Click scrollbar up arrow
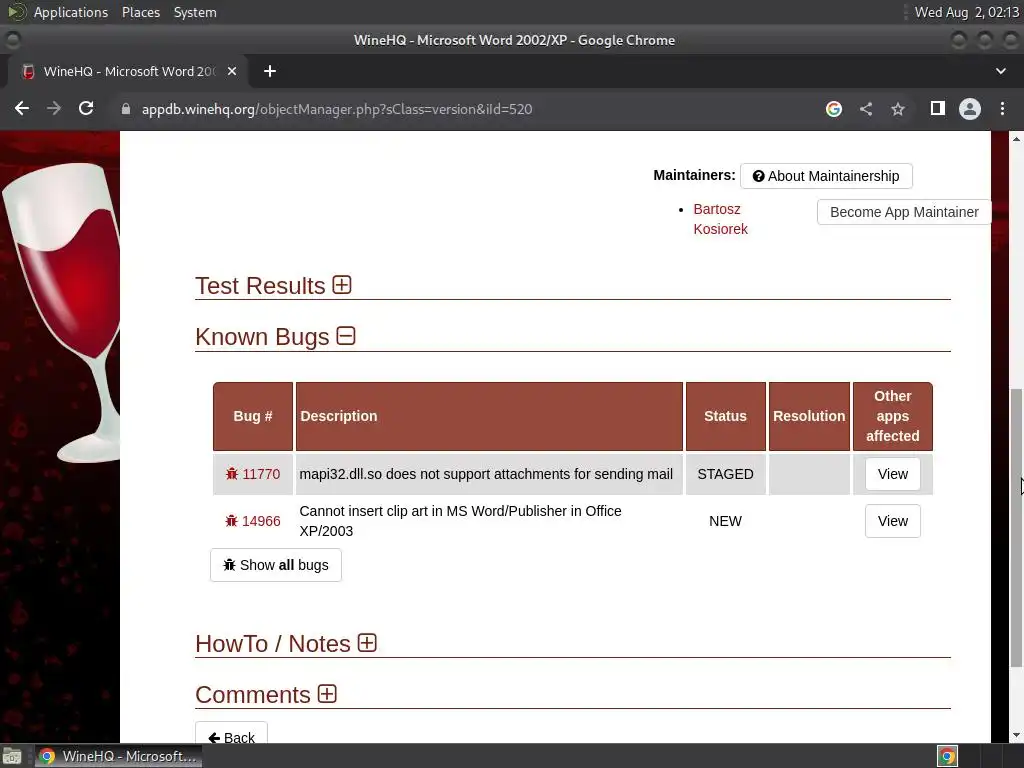 pos(1016,138)
